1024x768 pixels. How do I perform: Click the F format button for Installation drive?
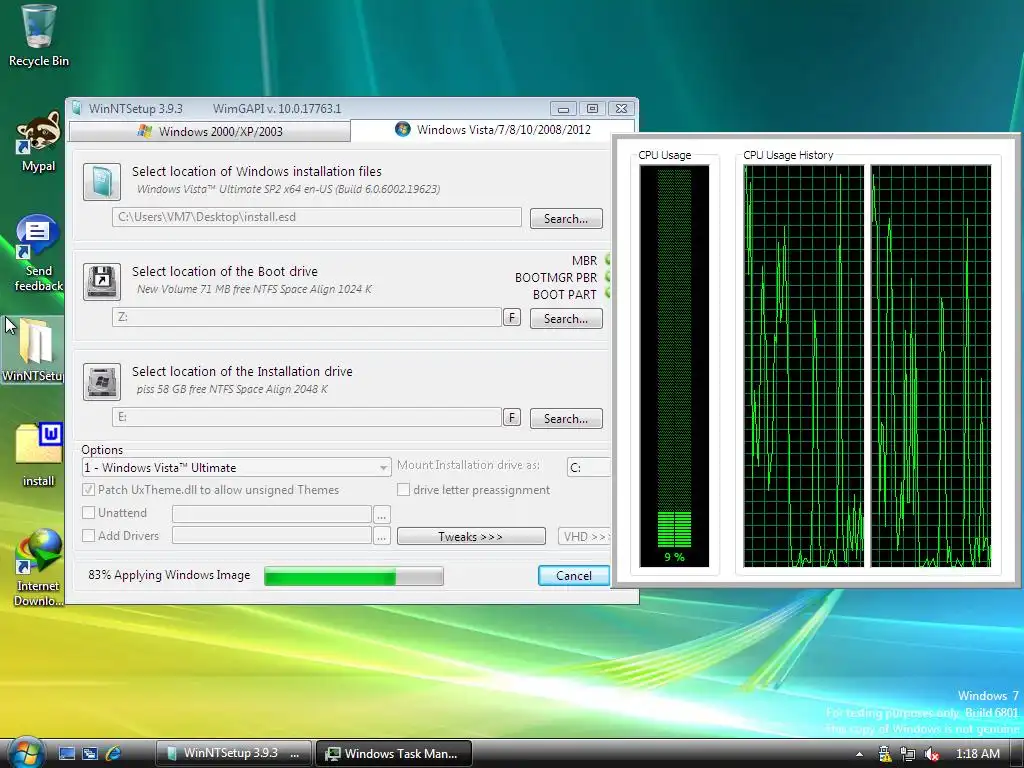512,417
